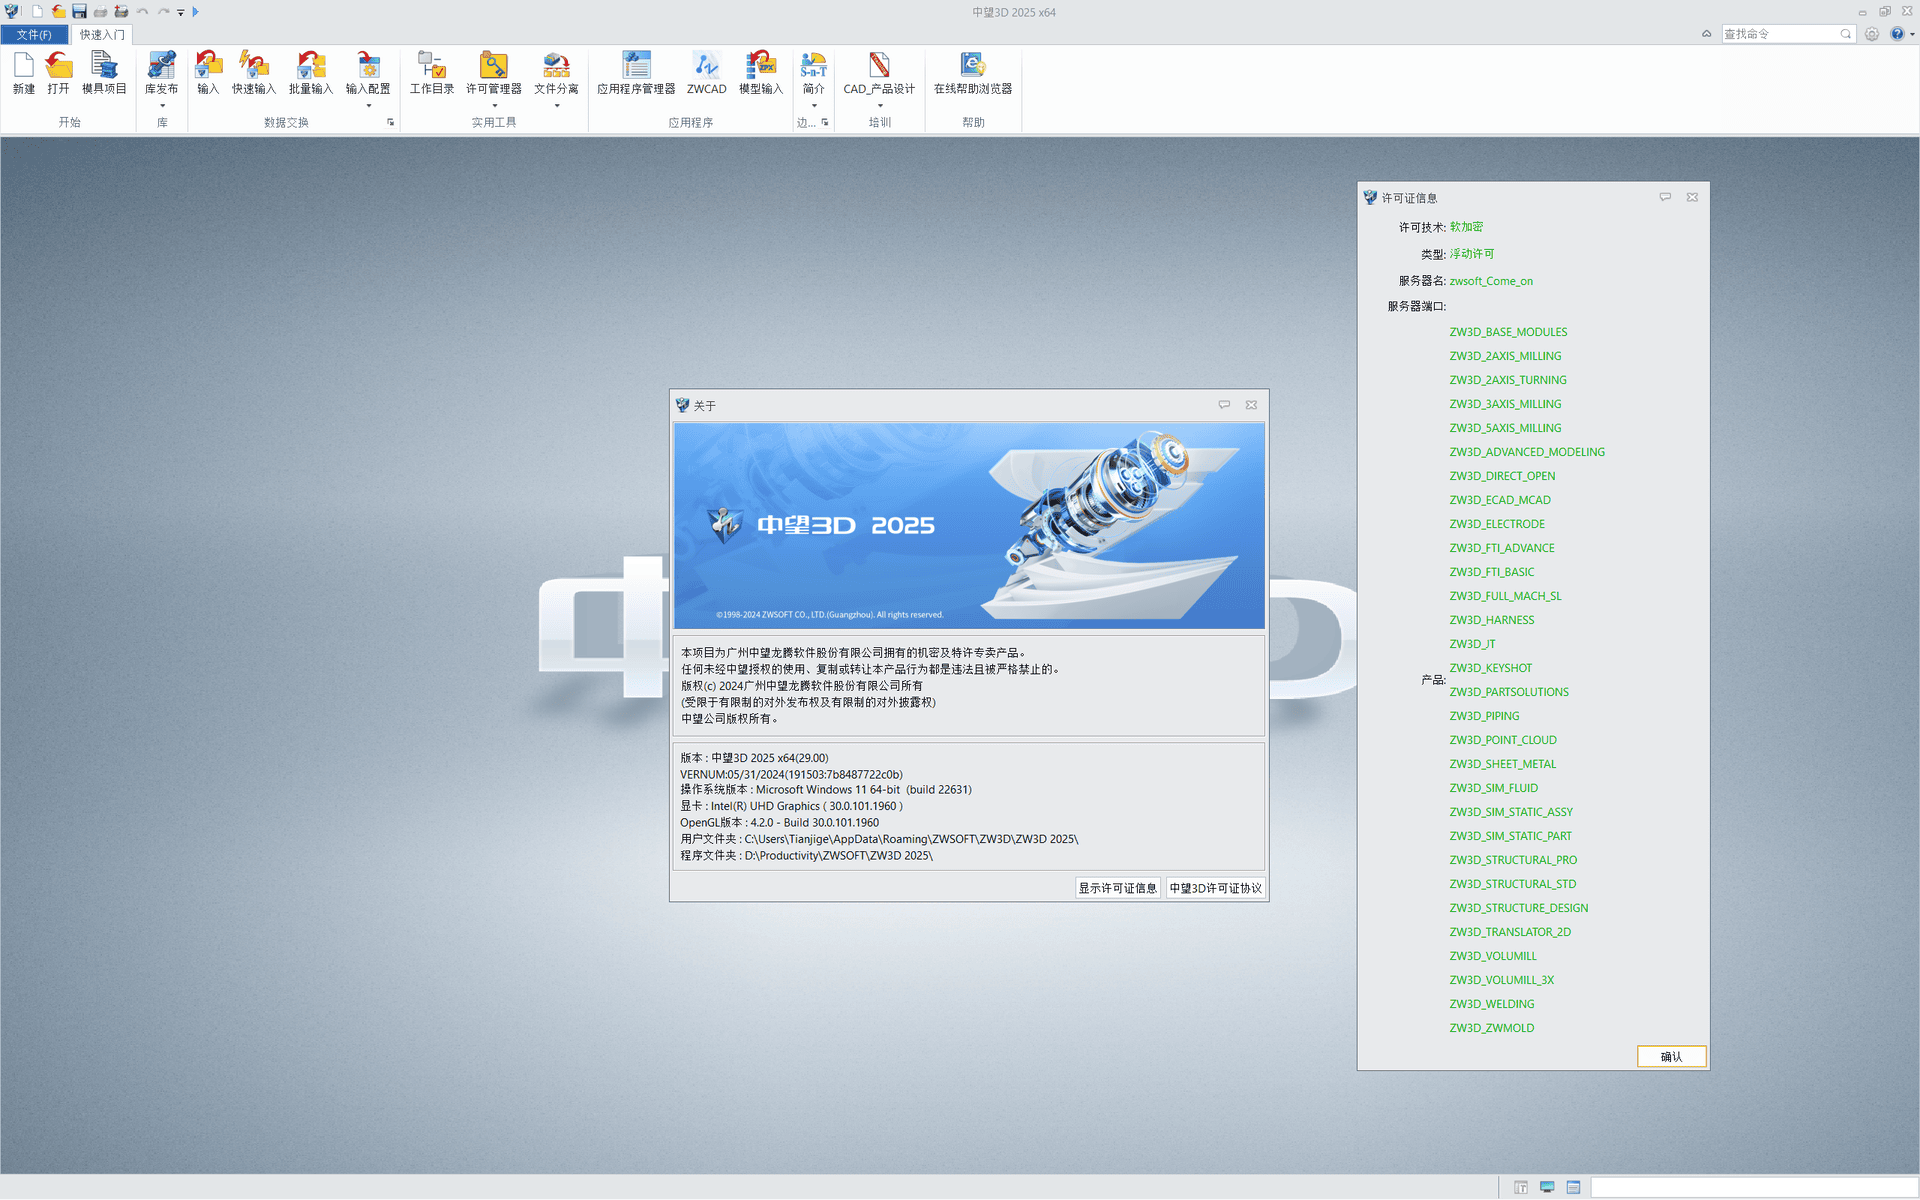Click the new document icon in quick access toolbar
Screen dimensions: 1920x1200
point(37,12)
